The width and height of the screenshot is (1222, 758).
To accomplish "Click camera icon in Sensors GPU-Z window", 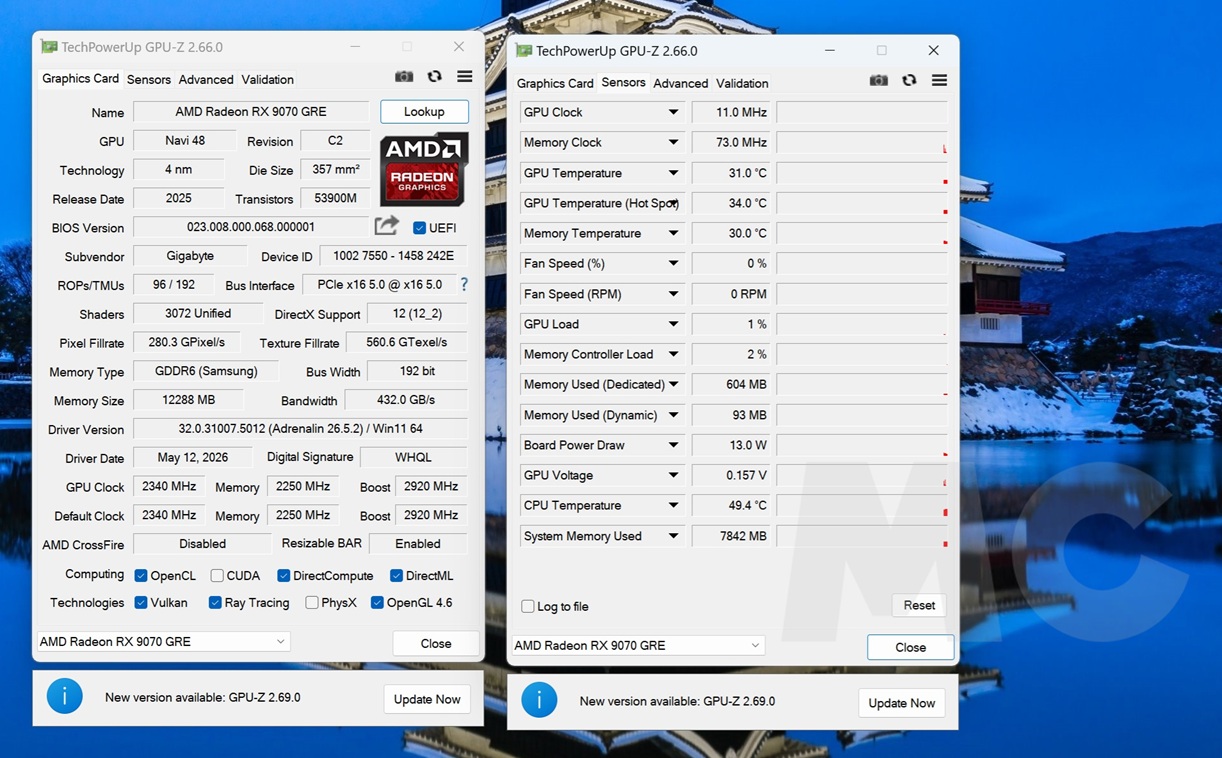I will [879, 80].
